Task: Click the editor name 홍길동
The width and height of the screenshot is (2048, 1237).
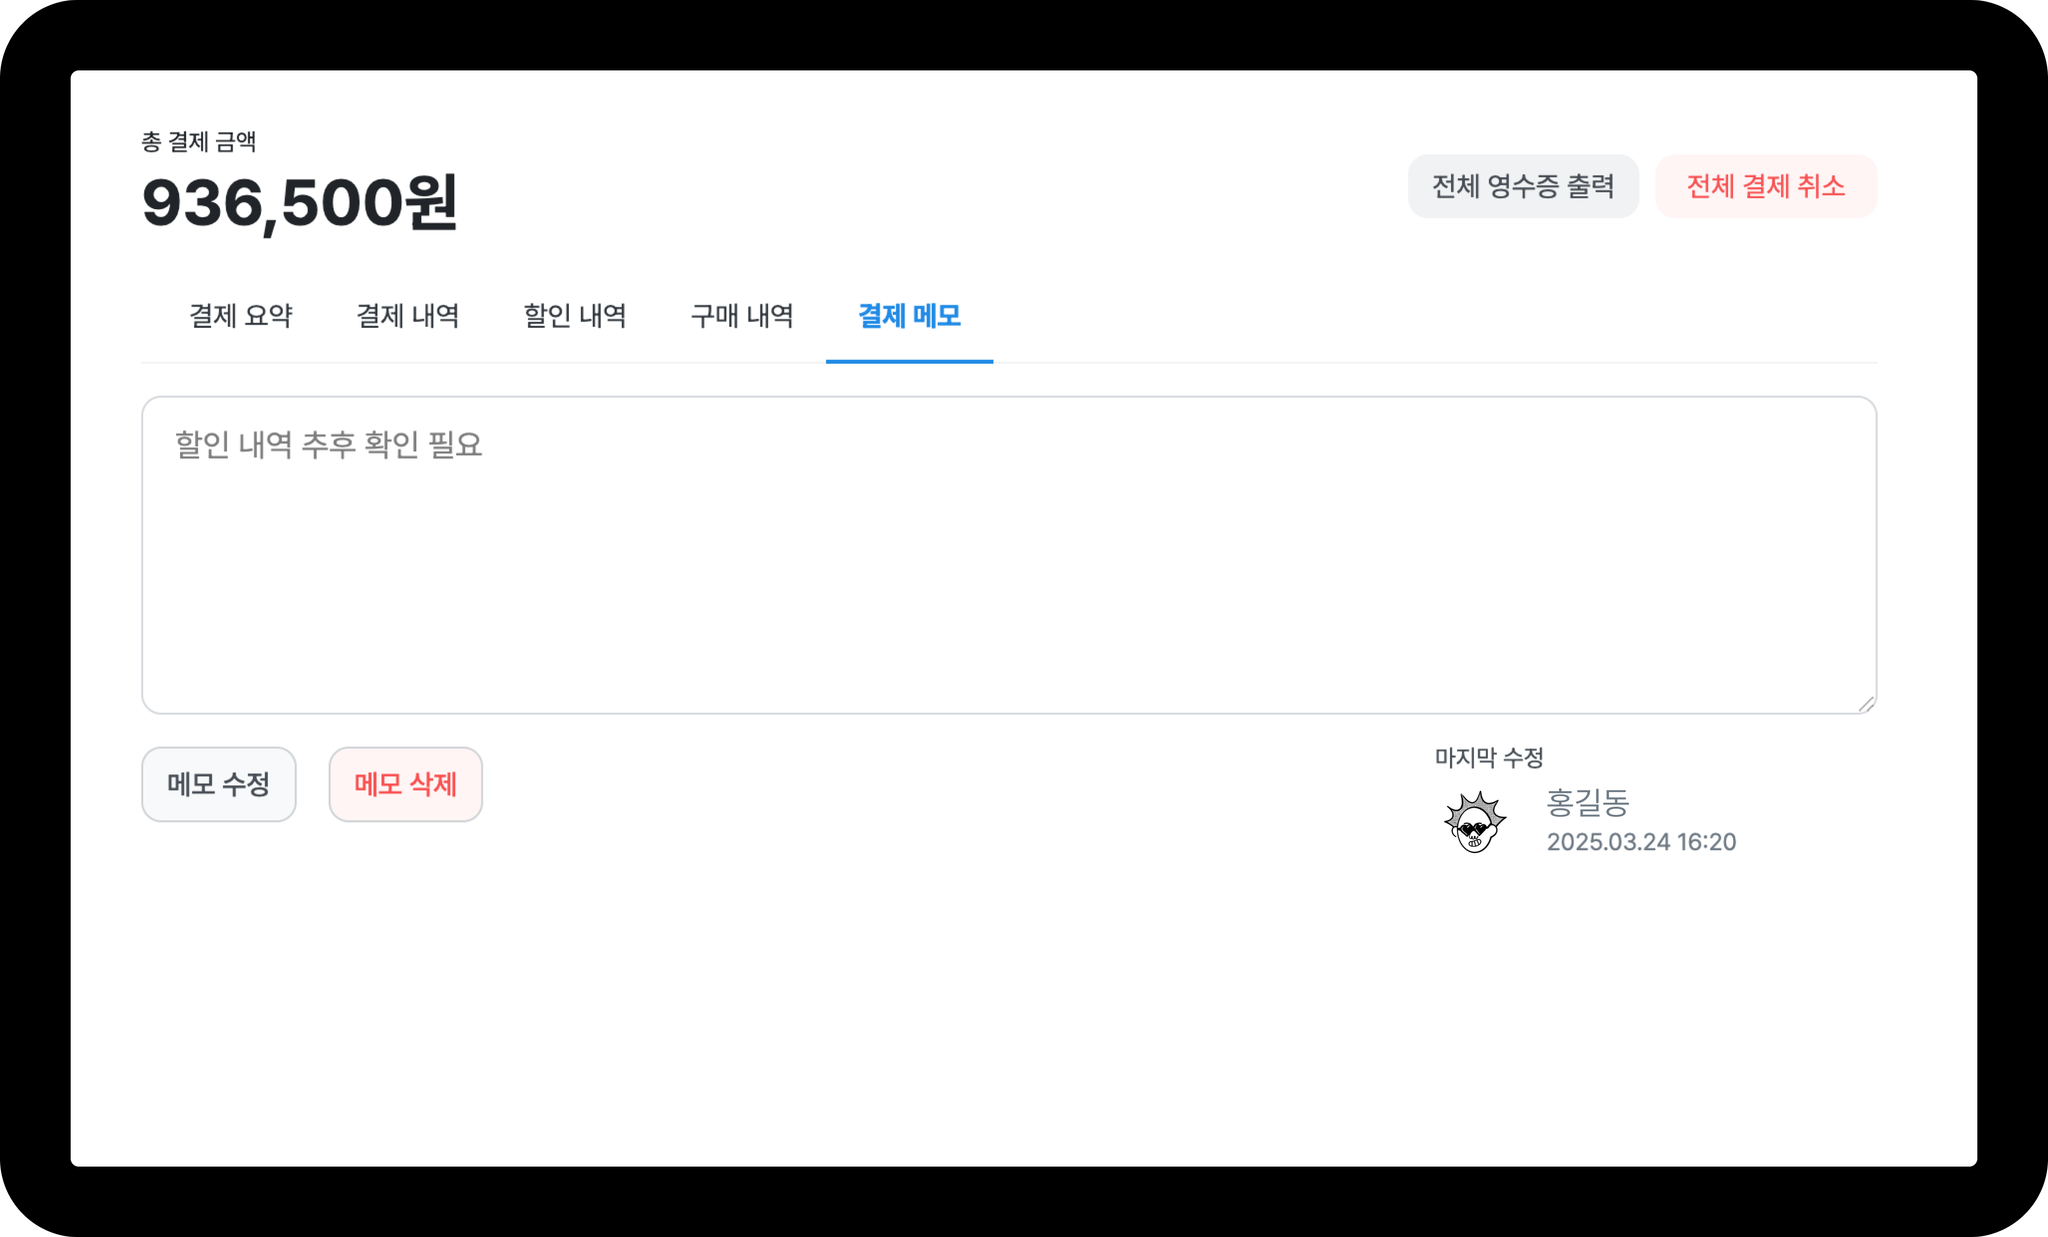Action: click(1588, 802)
